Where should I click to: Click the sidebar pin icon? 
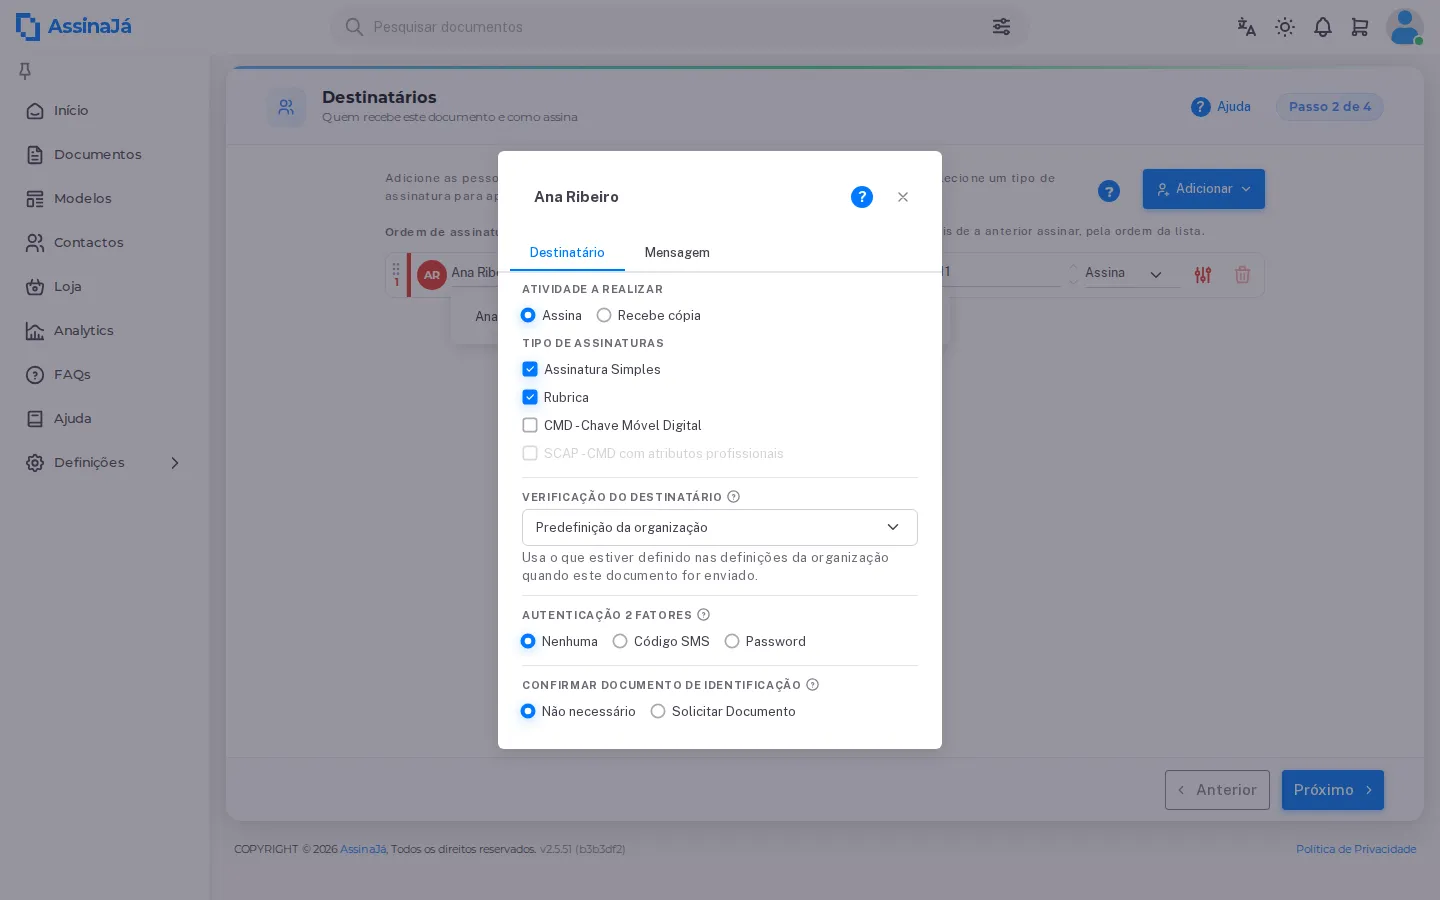point(25,70)
